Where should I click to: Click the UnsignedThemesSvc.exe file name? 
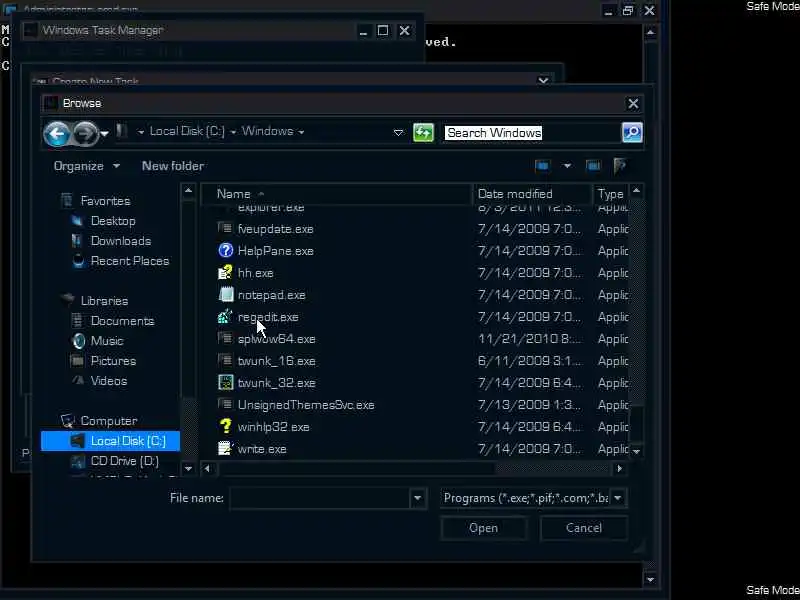click(x=306, y=405)
